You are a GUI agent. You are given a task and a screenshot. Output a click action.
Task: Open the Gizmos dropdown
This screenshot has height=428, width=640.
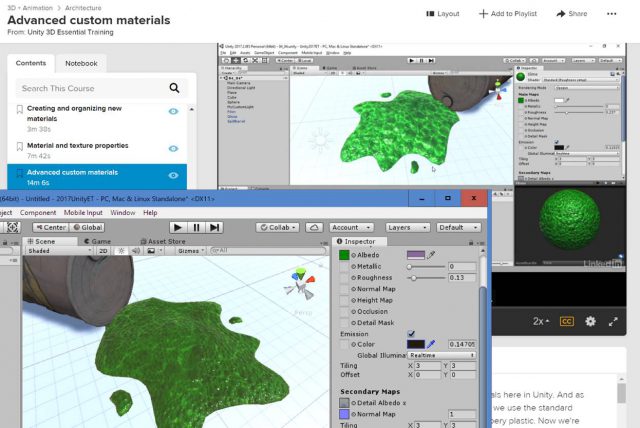tap(191, 251)
